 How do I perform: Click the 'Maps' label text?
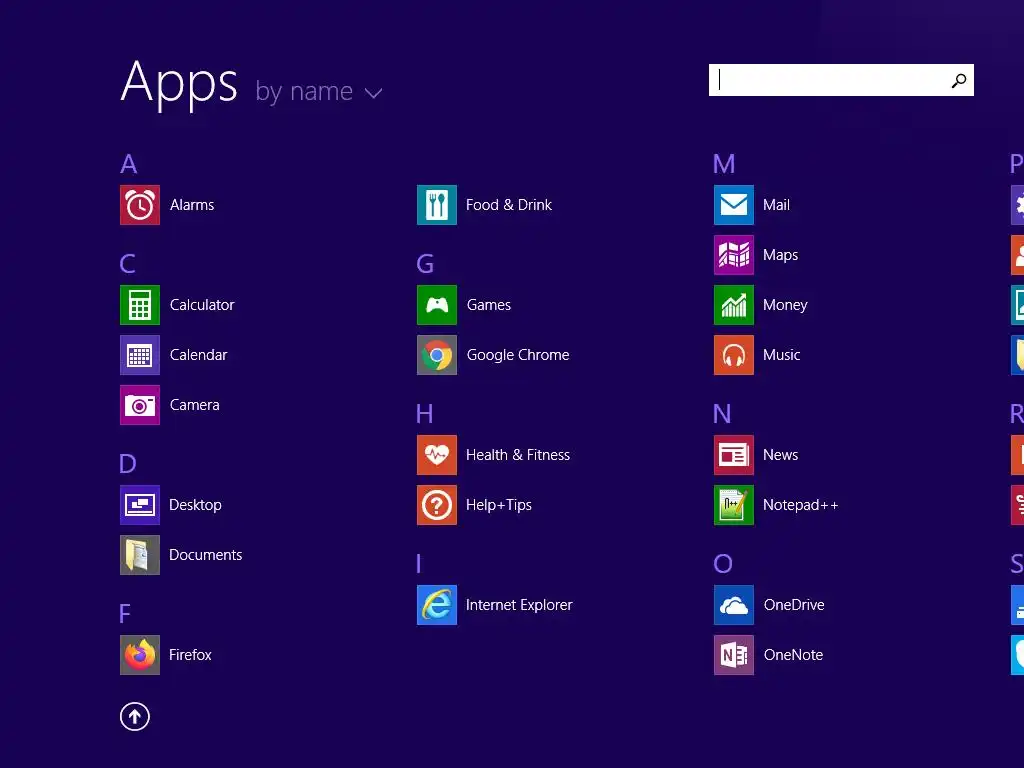tap(780, 255)
